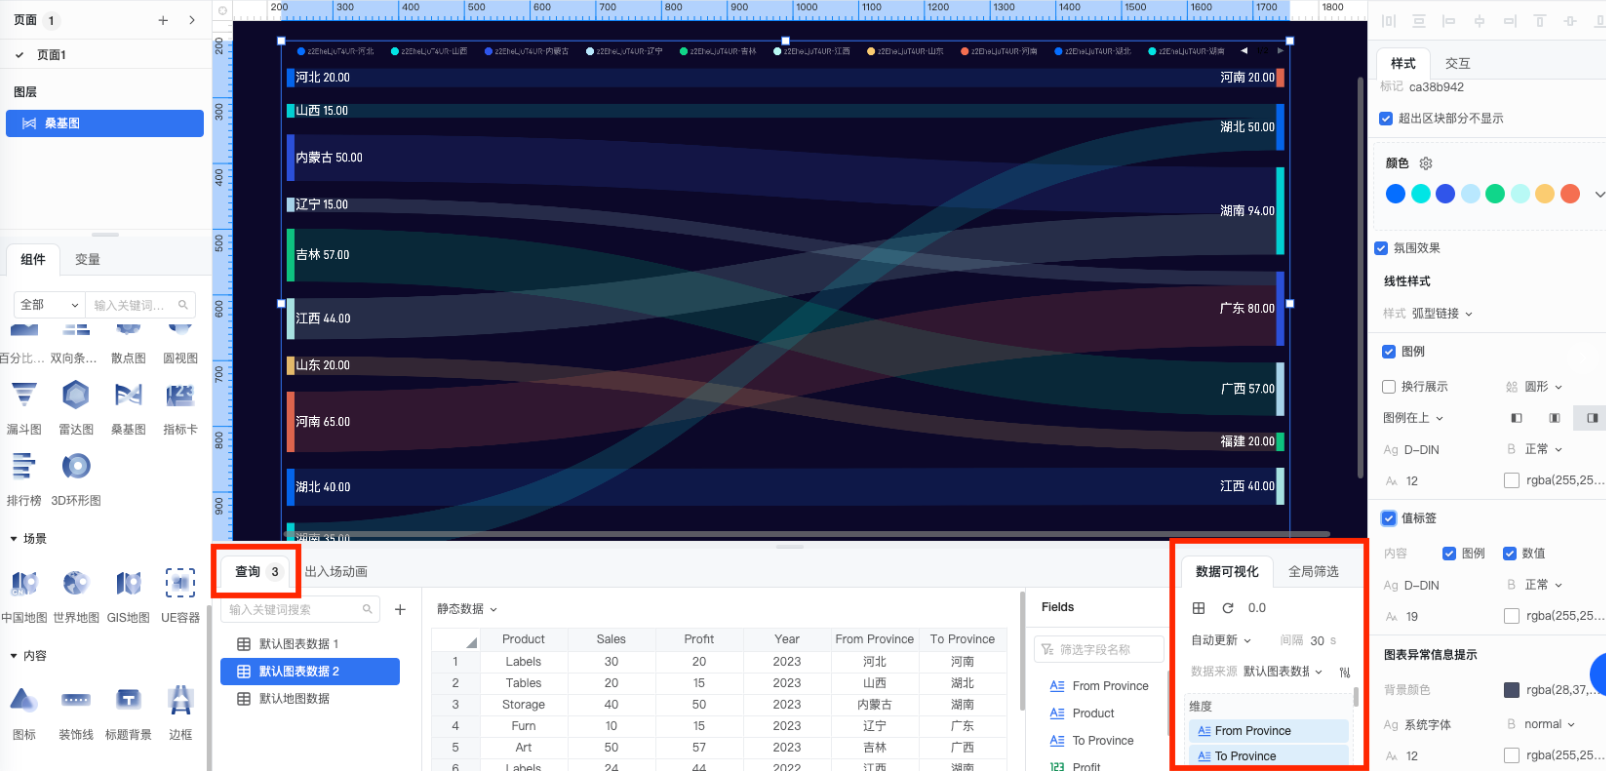Uncheck the 图例 section checkbox
The height and width of the screenshot is (771, 1606).
tap(1388, 351)
